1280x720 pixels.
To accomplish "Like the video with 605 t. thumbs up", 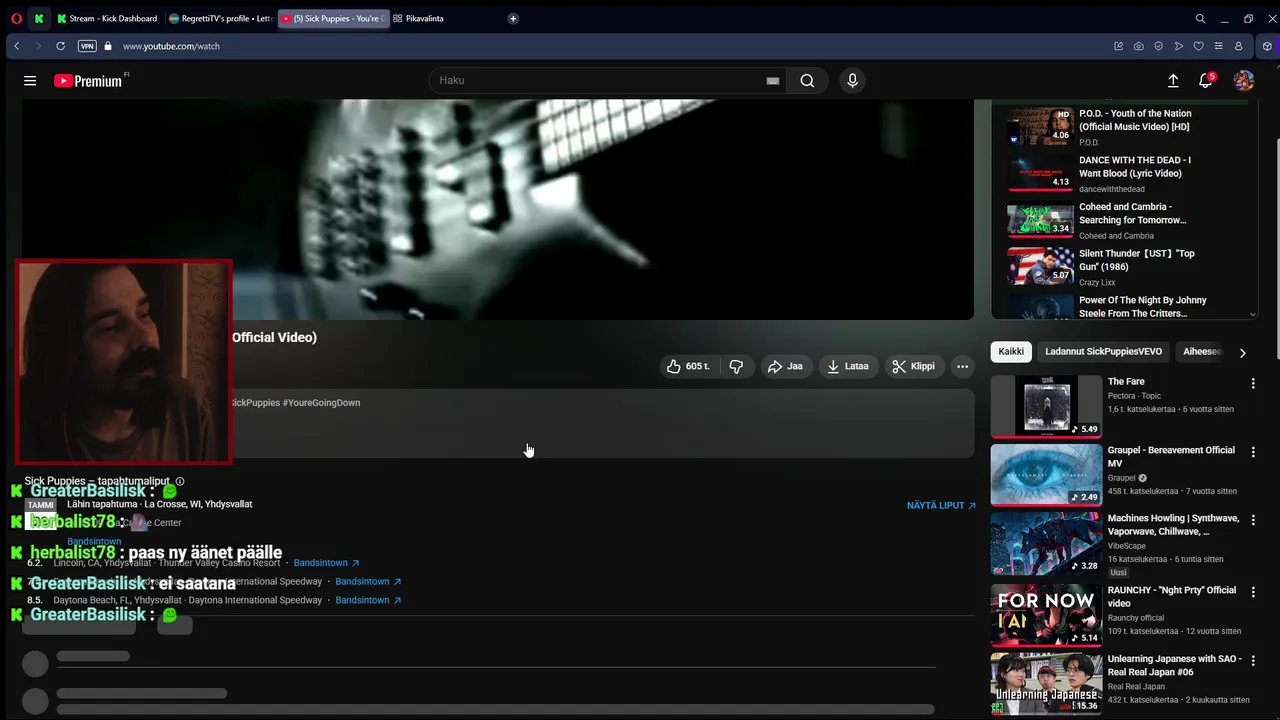I will [687, 366].
